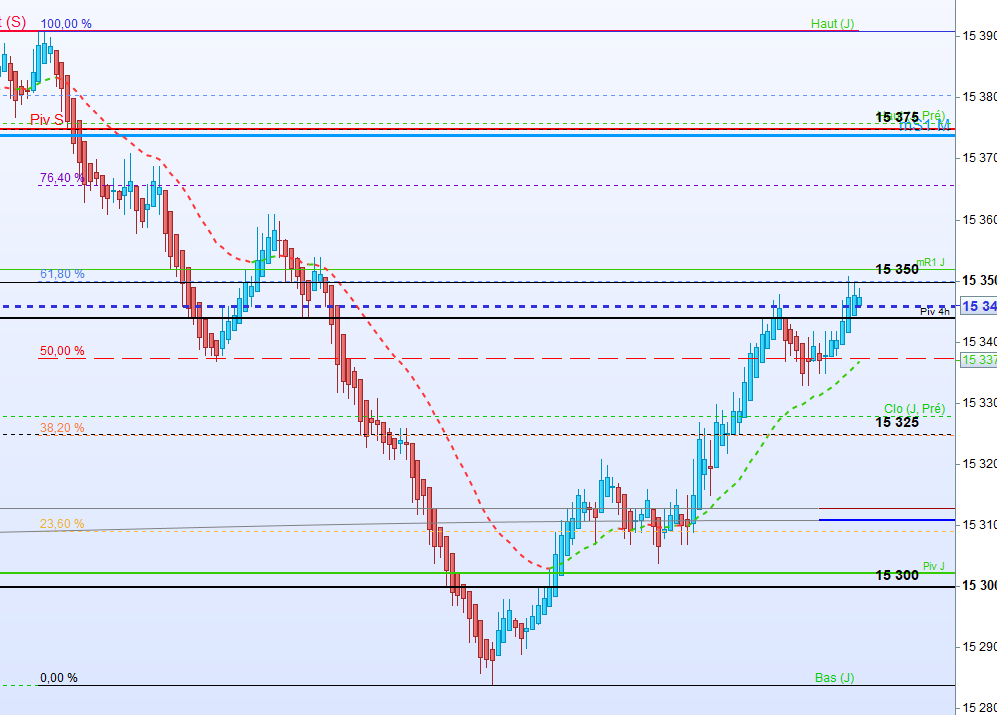Click the bold 15 350 label on the chart
The image size is (997, 715).
[x=897, y=269]
